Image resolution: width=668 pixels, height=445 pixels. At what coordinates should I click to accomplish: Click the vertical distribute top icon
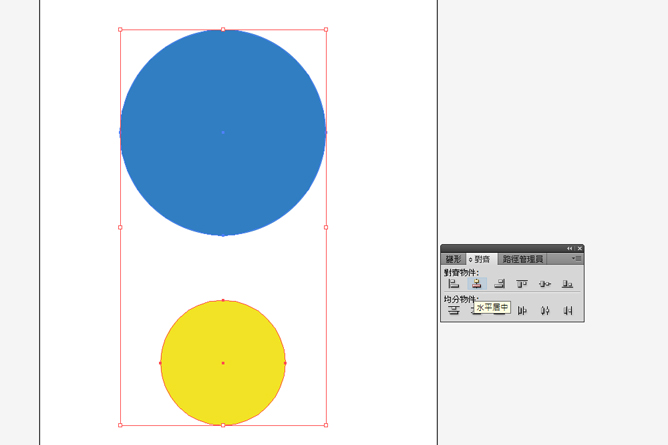[x=454, y=311]
